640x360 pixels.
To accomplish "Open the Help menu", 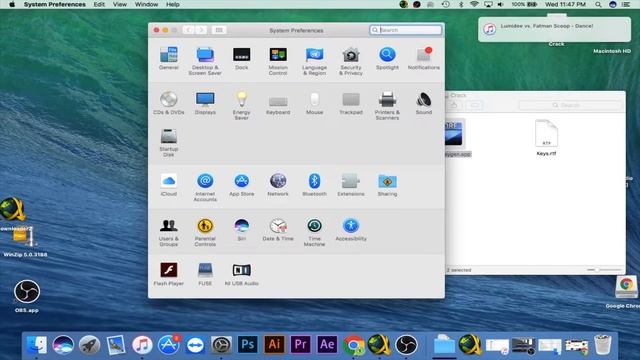I will click(173, 4).
